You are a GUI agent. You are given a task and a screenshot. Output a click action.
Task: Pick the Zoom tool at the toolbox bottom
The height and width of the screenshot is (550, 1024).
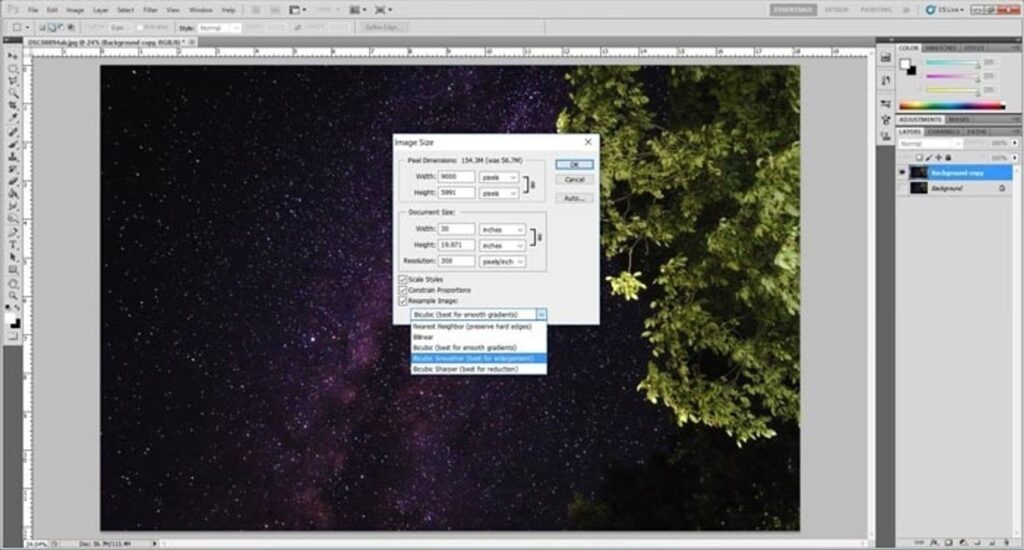[14, 296]
